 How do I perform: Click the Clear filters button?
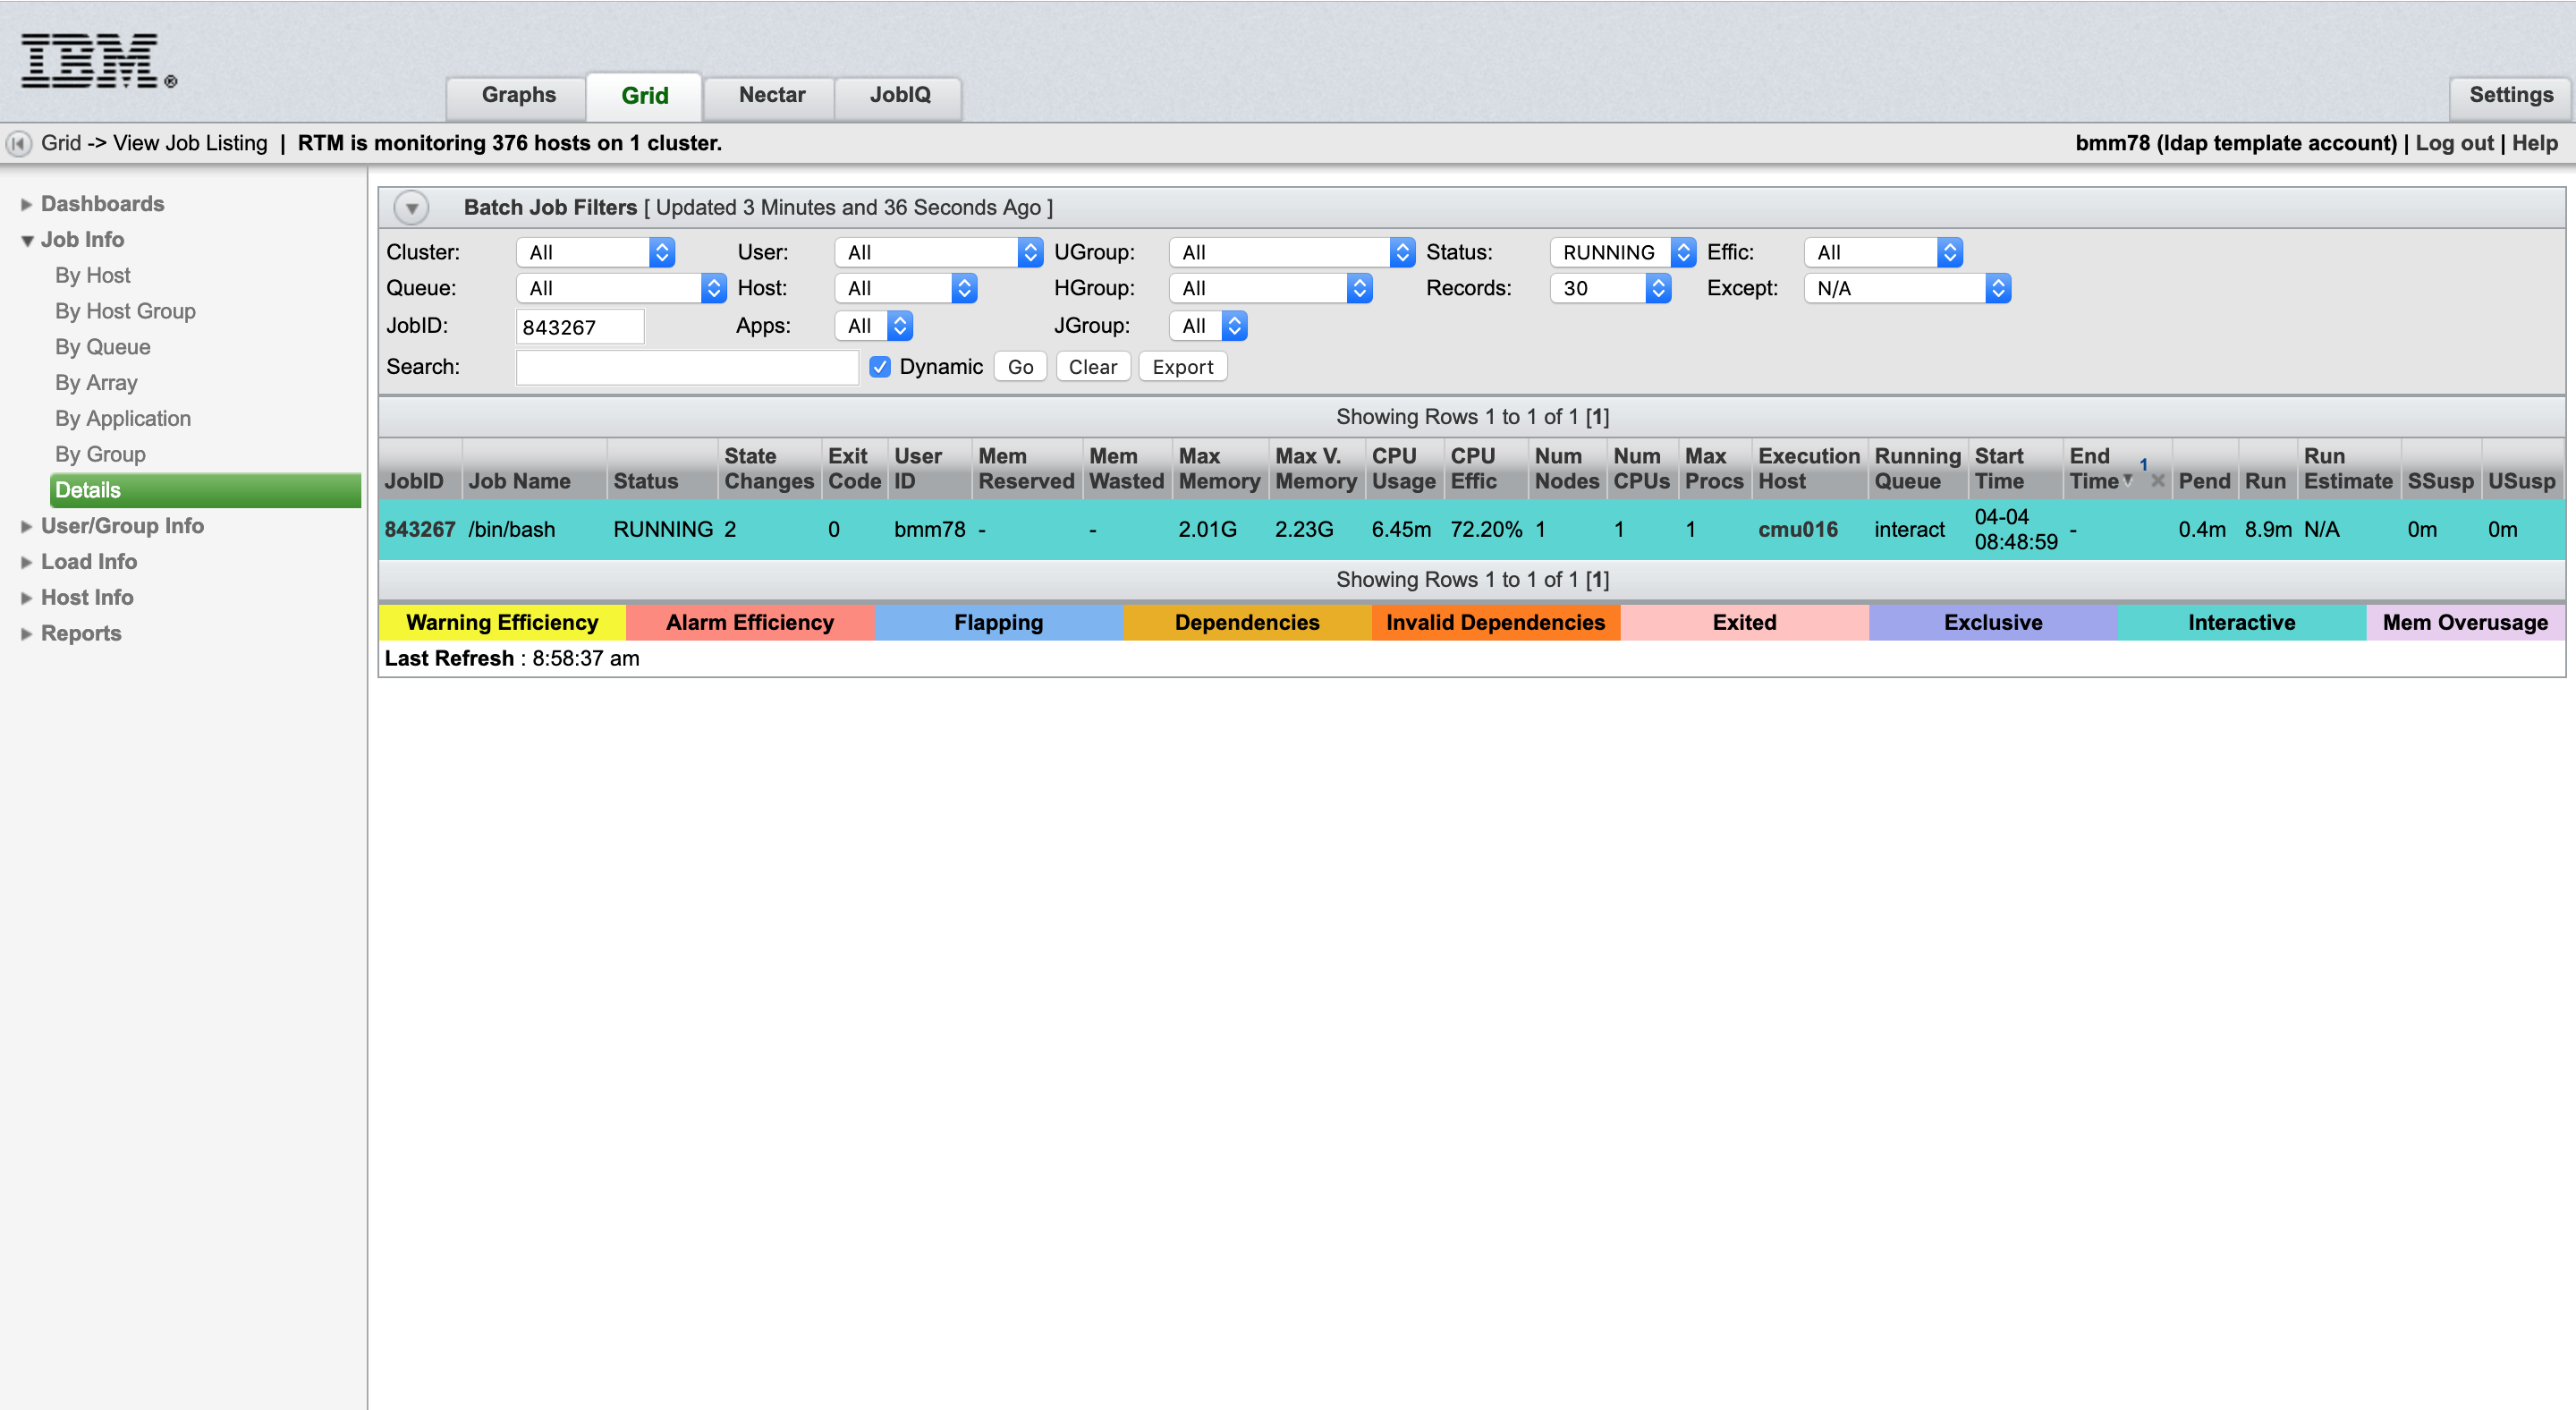(x=1092, y=367)
